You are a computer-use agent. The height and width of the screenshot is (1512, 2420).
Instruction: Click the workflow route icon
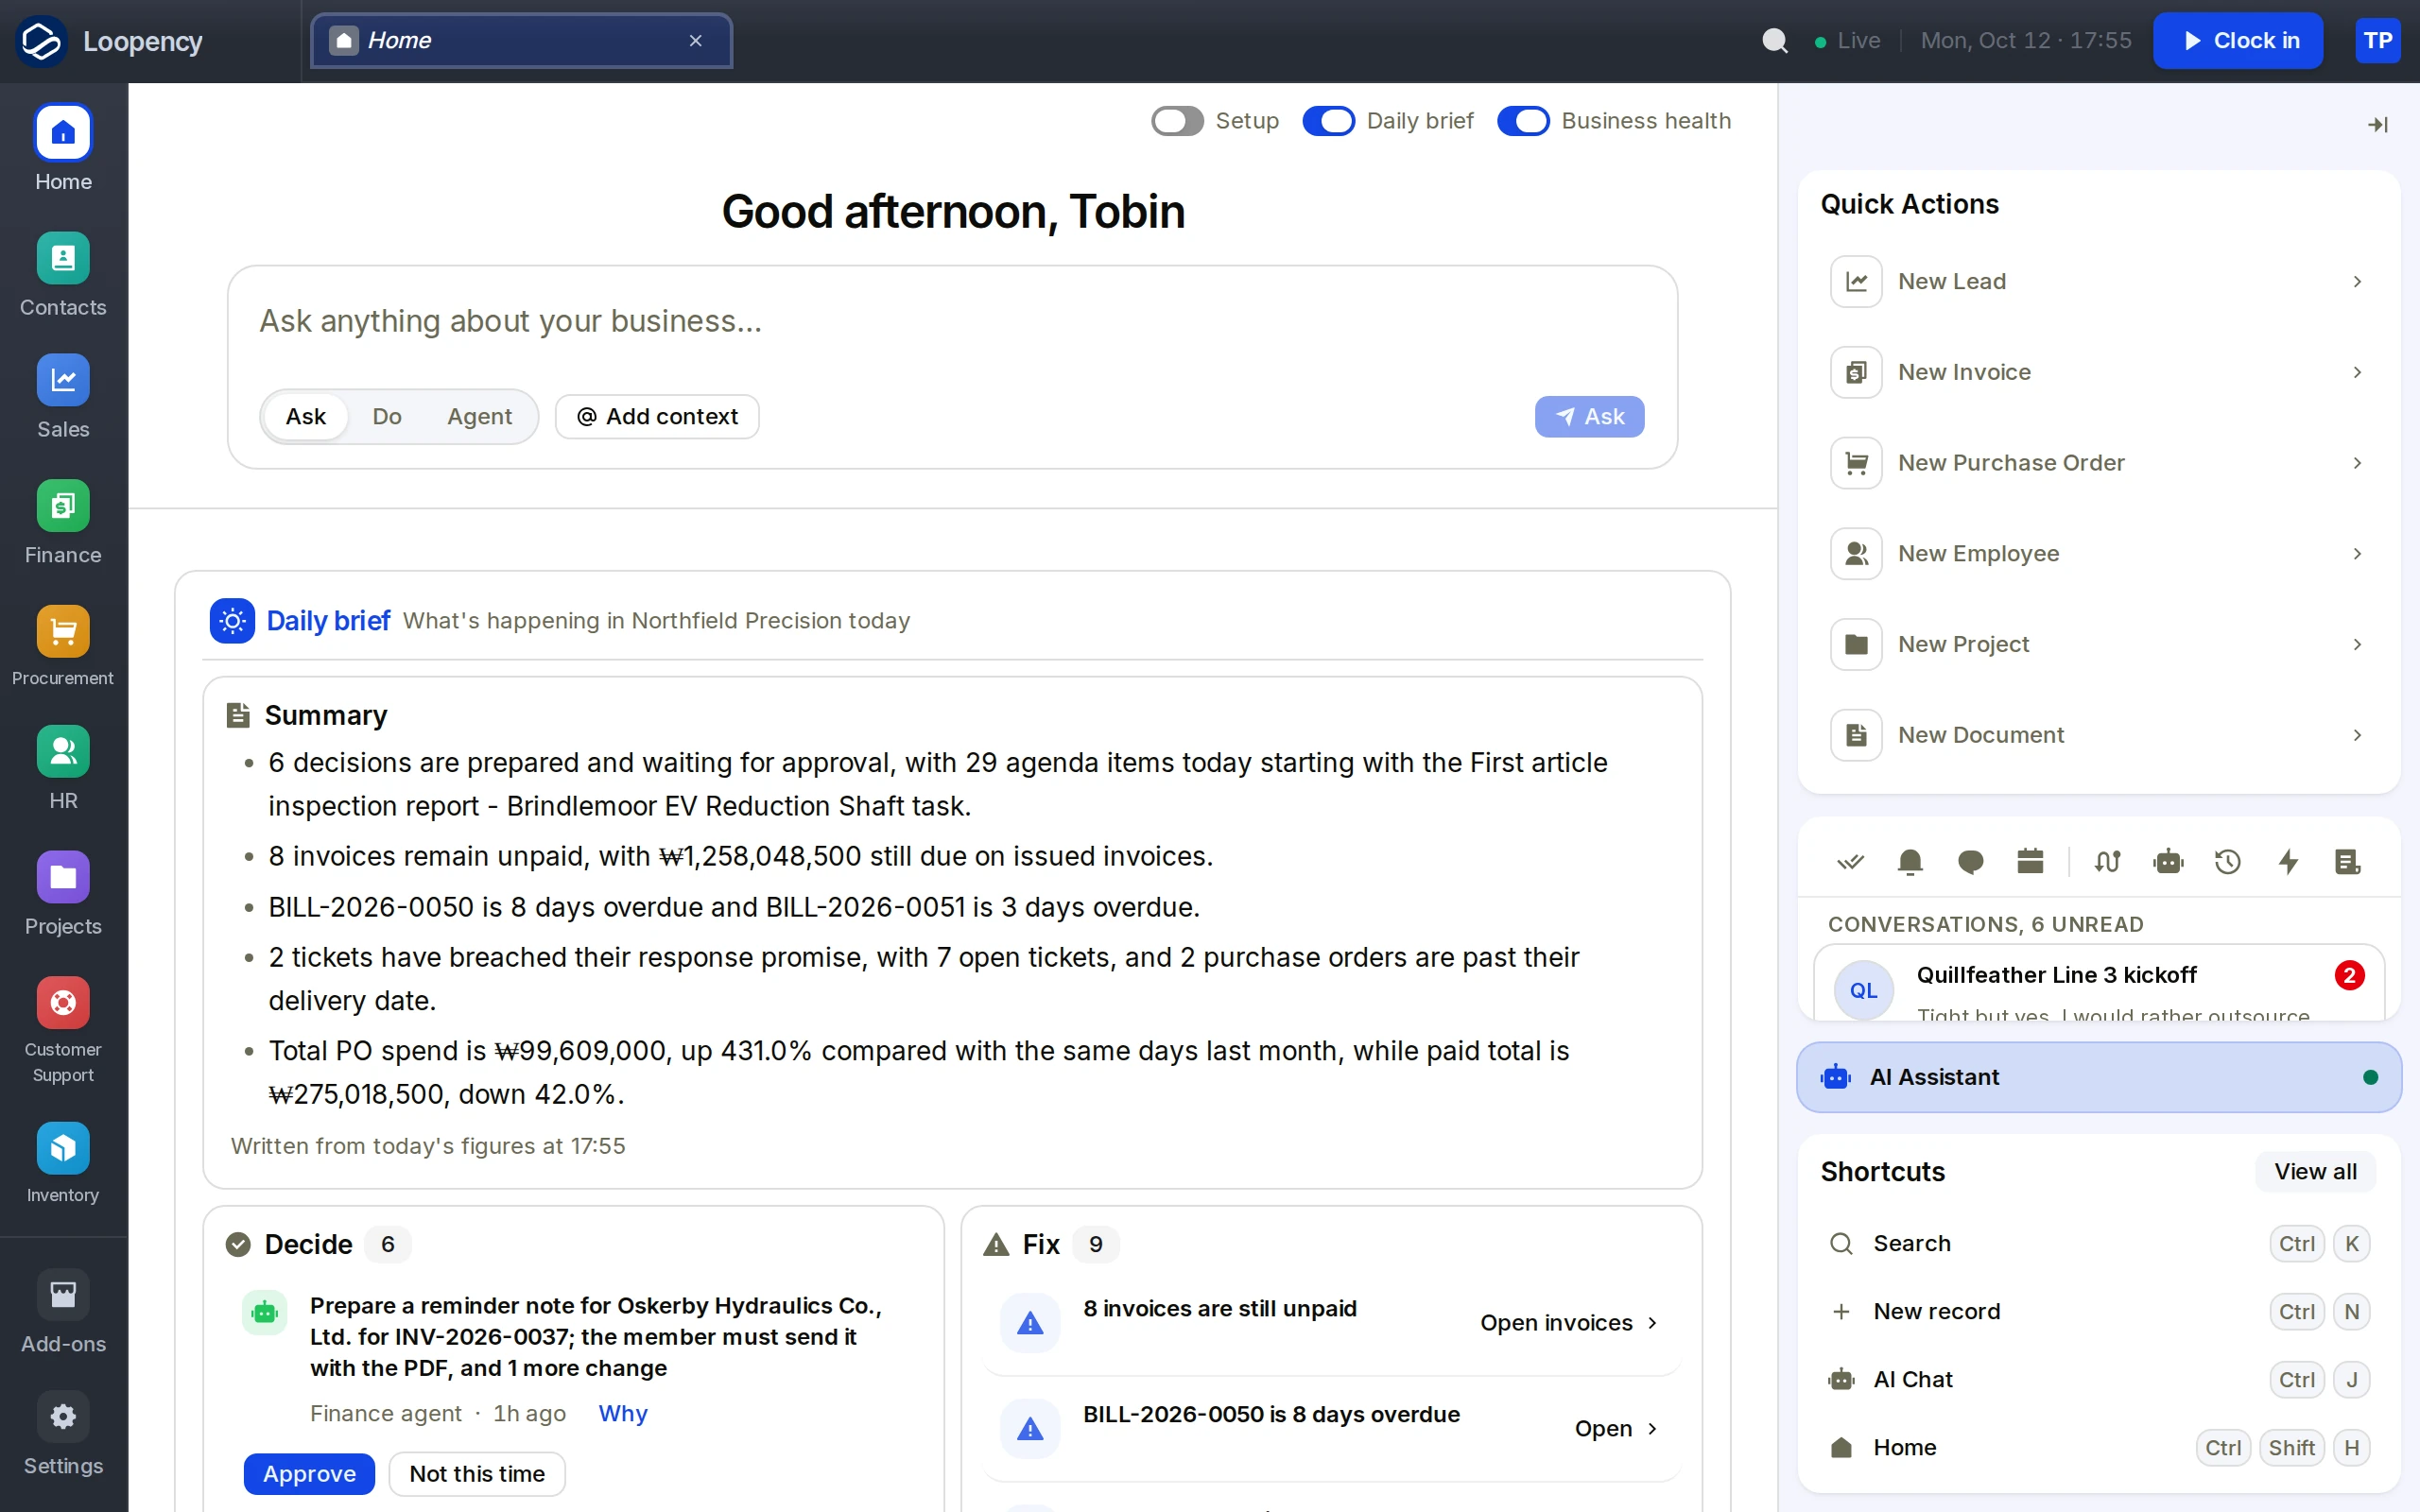[2107, 861]
